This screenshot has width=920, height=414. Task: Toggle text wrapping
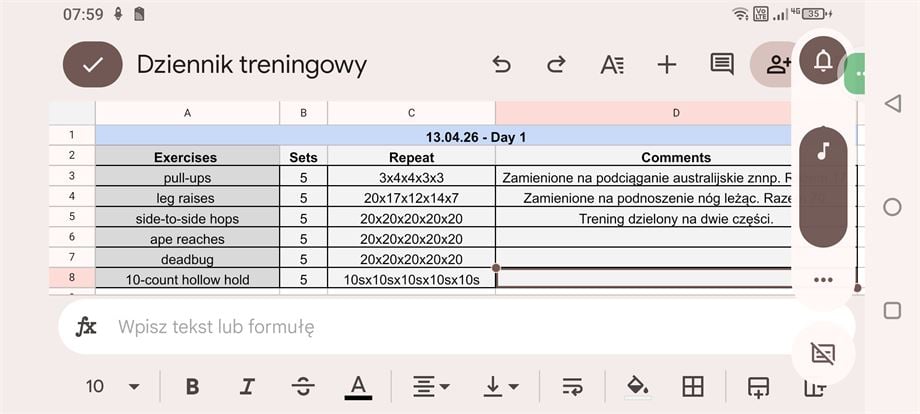tap(572, 387)
